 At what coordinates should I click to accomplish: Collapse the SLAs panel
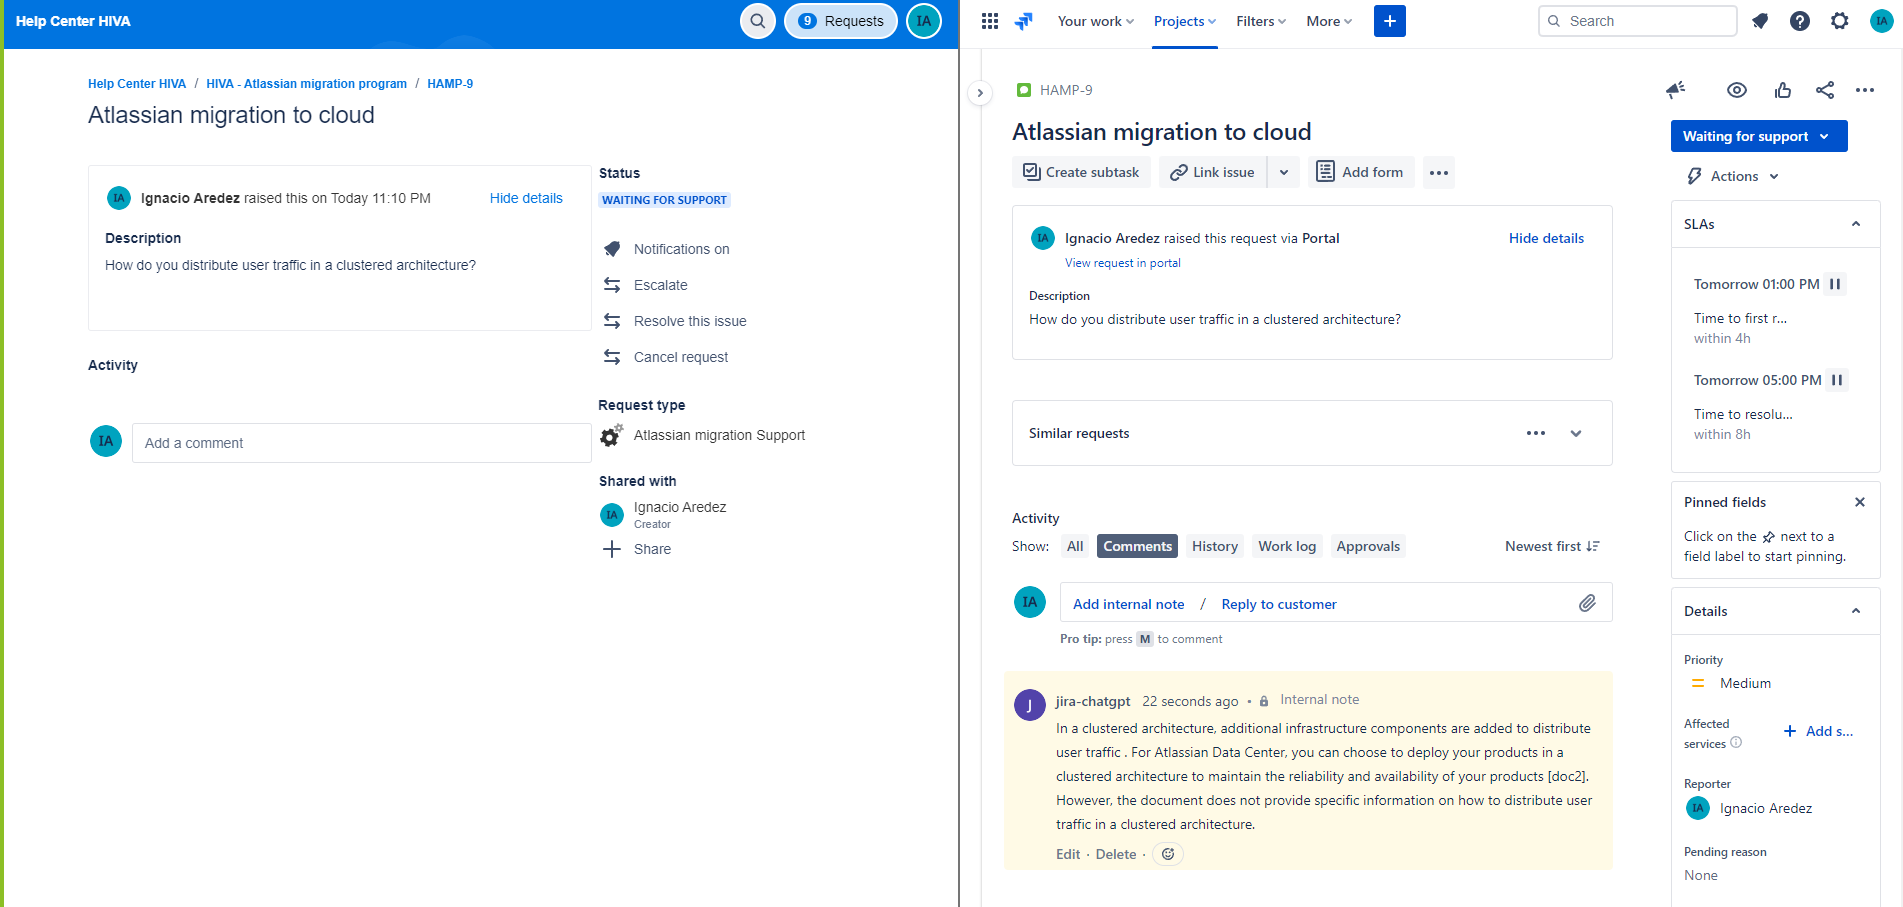1856,224
